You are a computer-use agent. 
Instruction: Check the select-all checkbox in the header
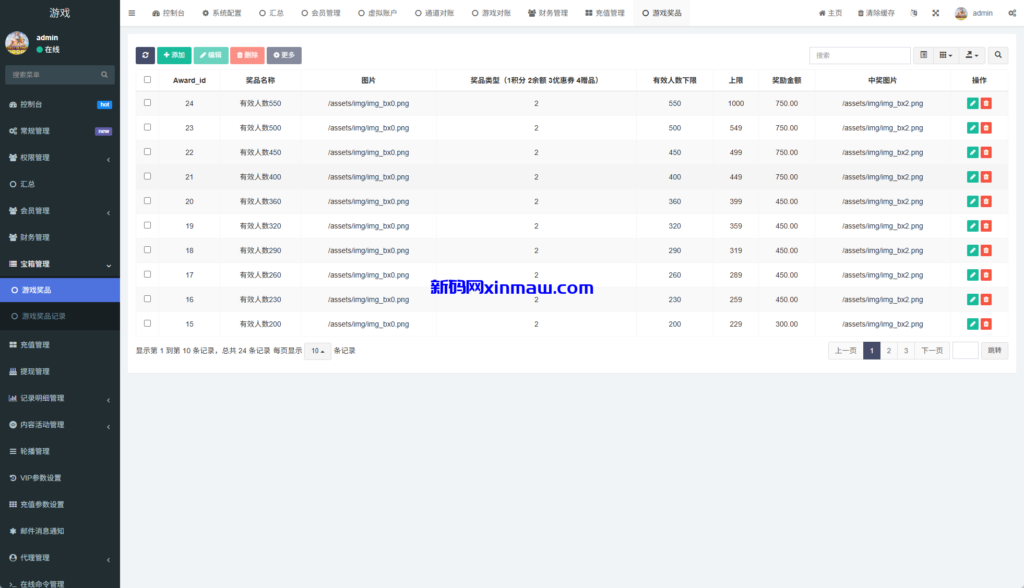[145, 80]
